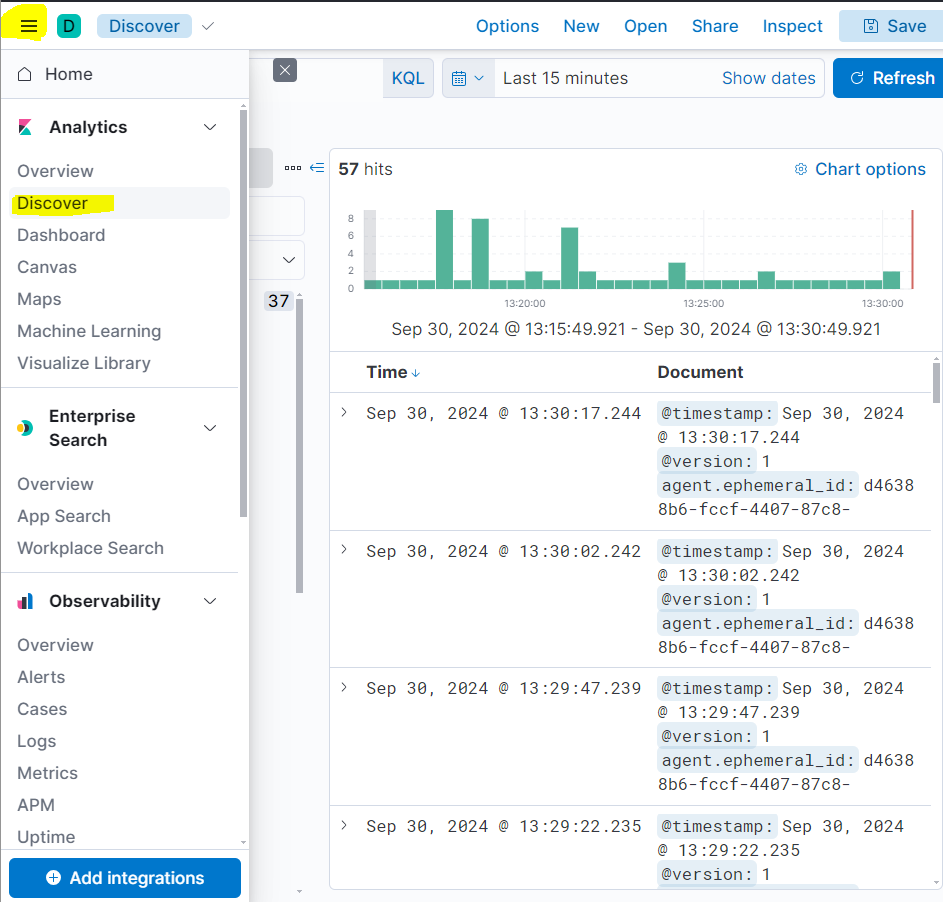Sort by the Time column header
Image resolution: width=943 pixels, height=902 pixels.
[x=387, y=372]
